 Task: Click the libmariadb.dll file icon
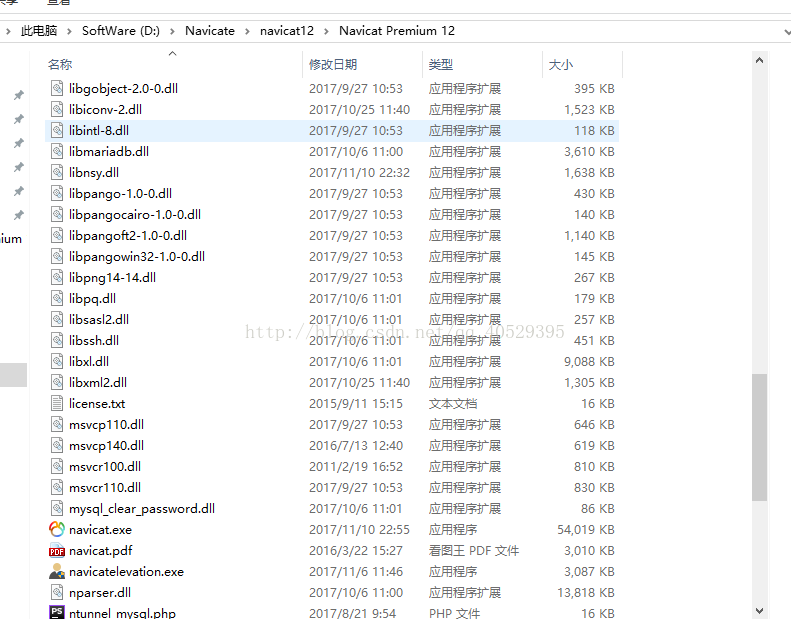(57, 151)
